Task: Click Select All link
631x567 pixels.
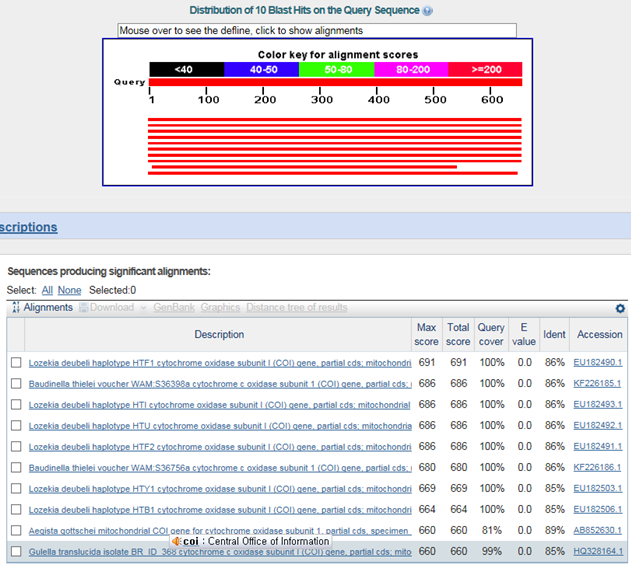Action: [47, 290]
